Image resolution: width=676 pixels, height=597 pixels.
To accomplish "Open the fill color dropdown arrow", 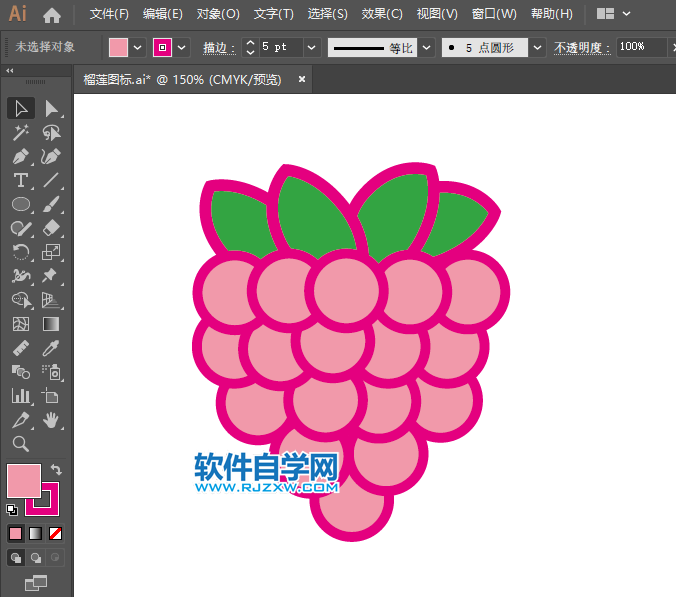I will pyautogui.click(x=138, y=47).
